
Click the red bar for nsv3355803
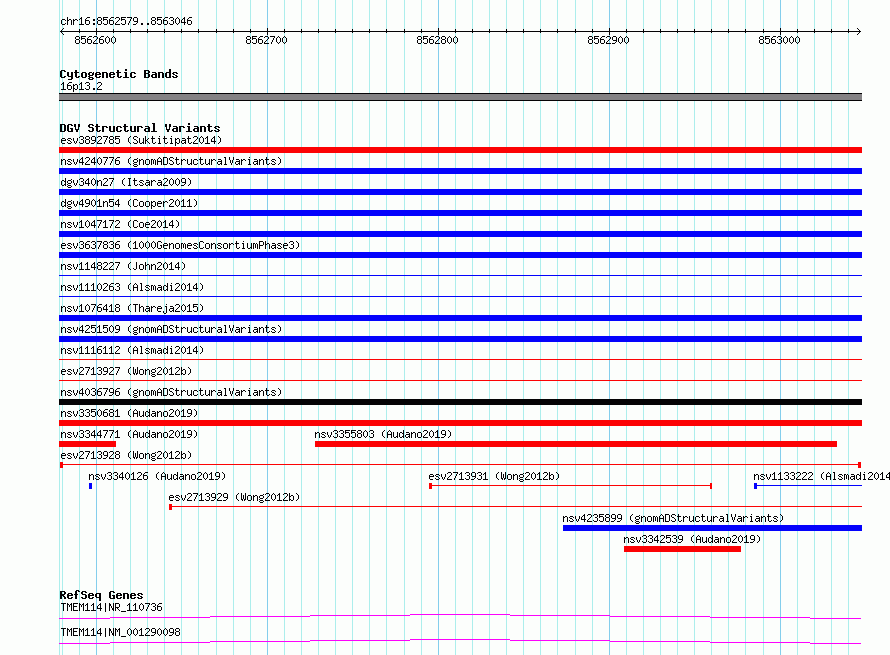click(x=576, y=444)
